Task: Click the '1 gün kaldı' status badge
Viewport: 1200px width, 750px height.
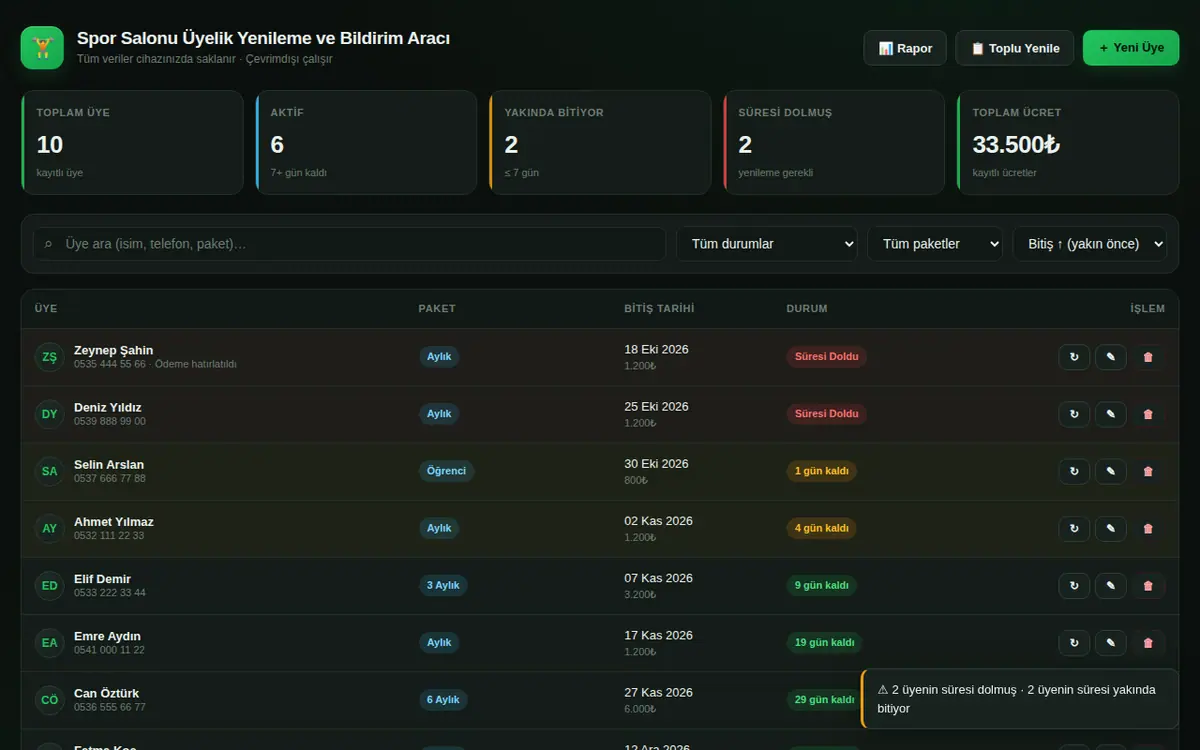Action: 822,471
